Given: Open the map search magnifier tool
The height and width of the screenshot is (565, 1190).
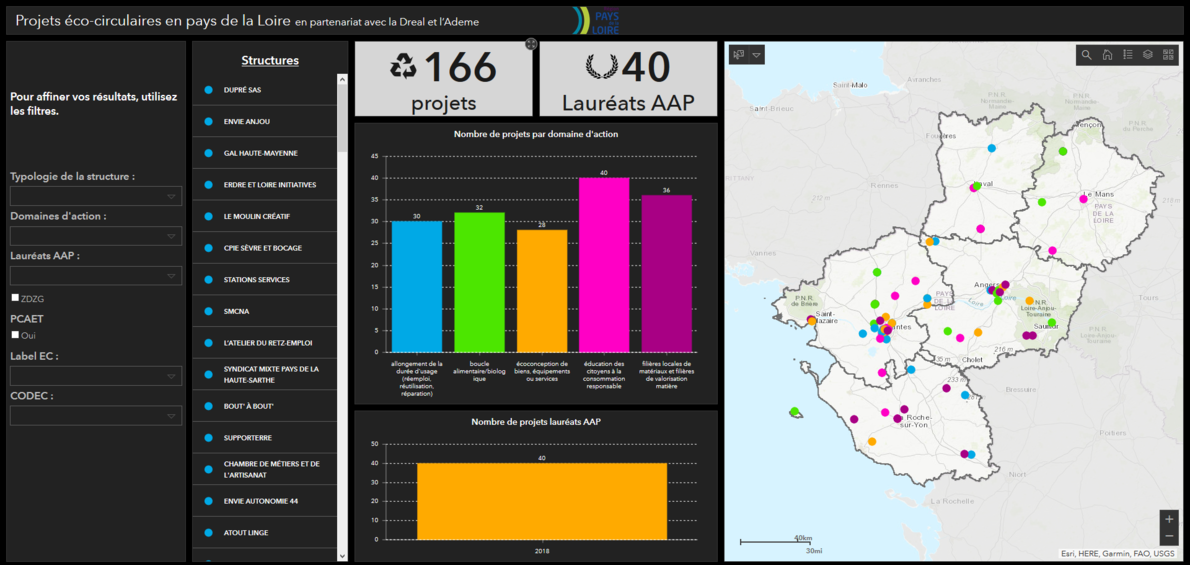Looking at the screenshot, I should click(x=1087, y=55).
